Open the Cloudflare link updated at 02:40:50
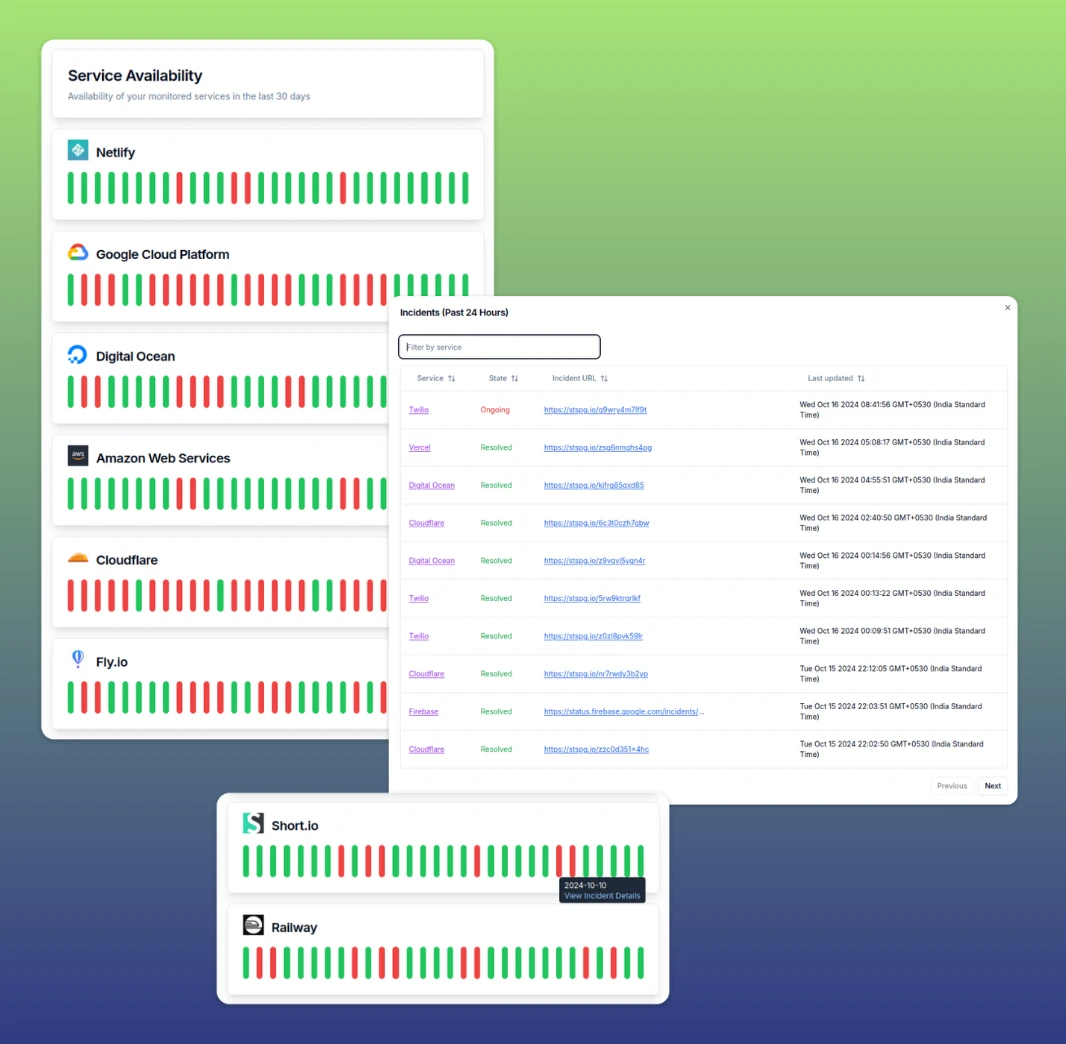Image resolution: width=1066 pixels, height=1044 pixels. [x=426, y=523]
